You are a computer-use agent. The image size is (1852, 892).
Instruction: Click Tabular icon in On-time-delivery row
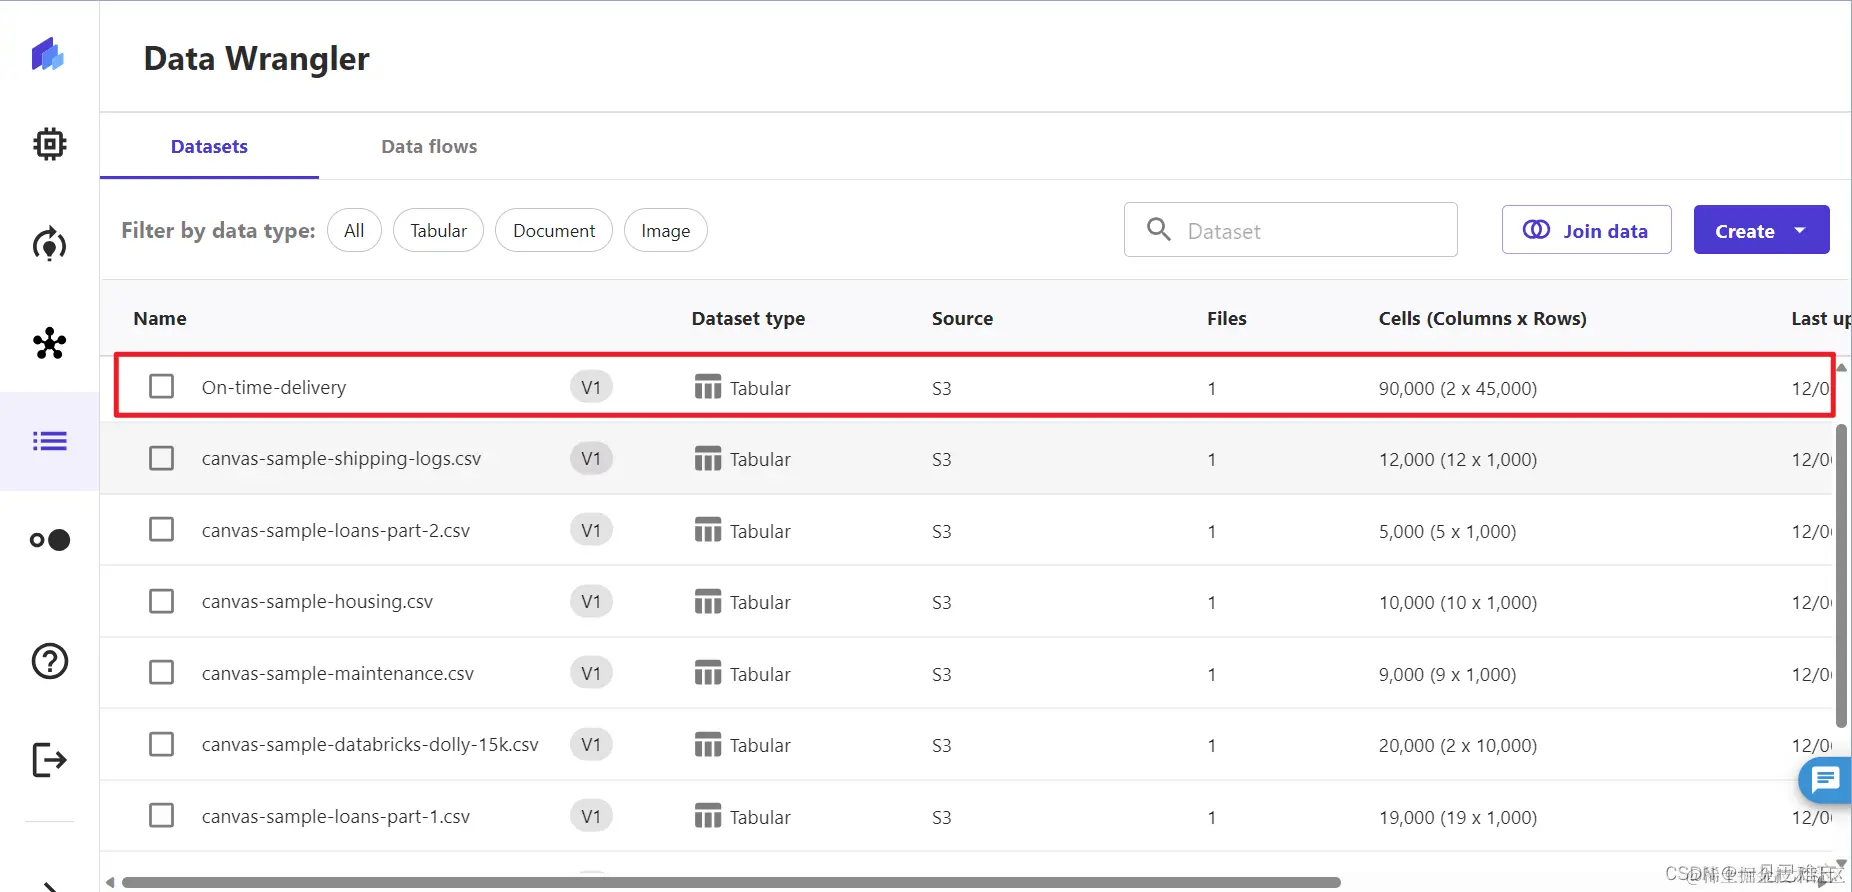[x=708, y=387]
